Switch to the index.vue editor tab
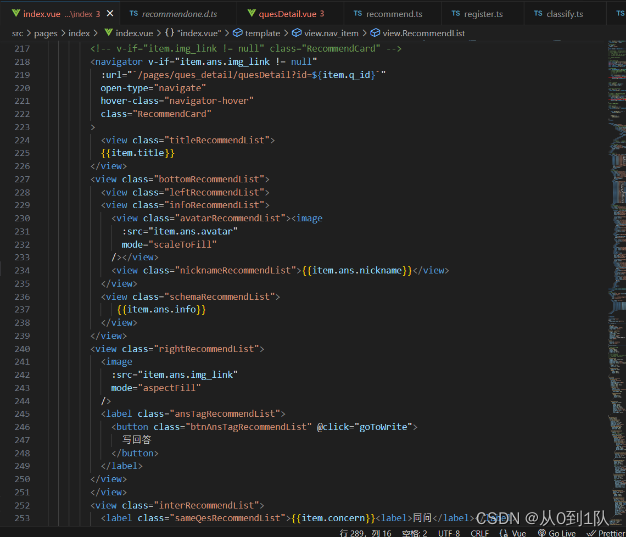The image size is (626, 537). coord(59,14)
